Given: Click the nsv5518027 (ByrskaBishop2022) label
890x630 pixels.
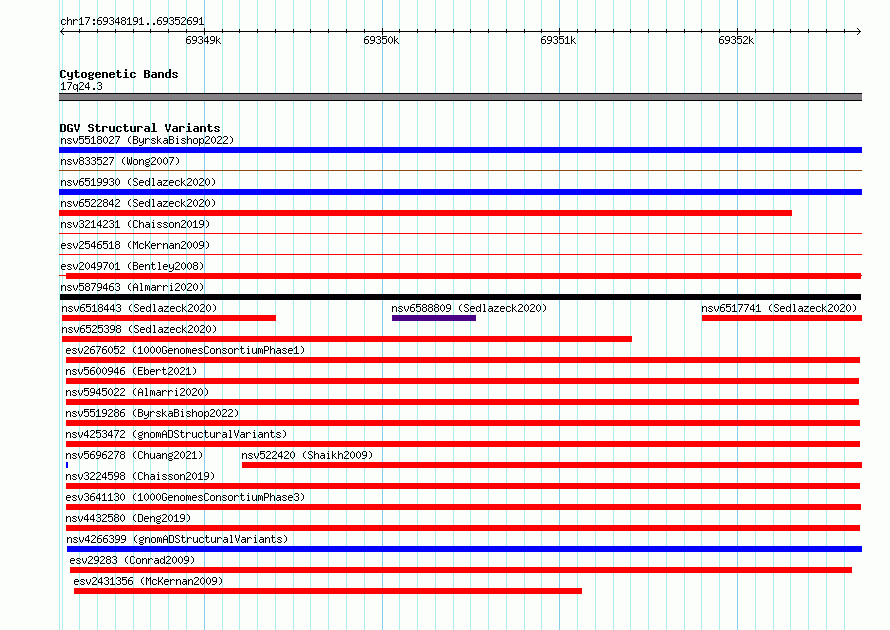Looking at the screenshot, I should [x=147, y=140].
